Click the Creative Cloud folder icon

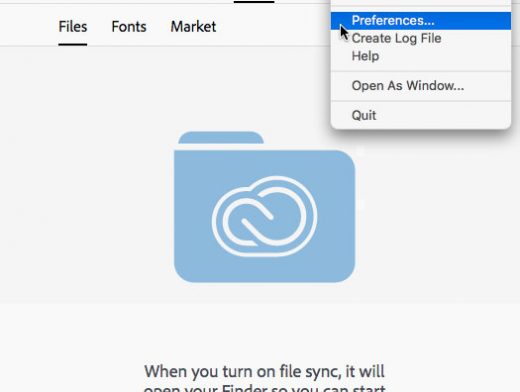click(x=264, y=207)
